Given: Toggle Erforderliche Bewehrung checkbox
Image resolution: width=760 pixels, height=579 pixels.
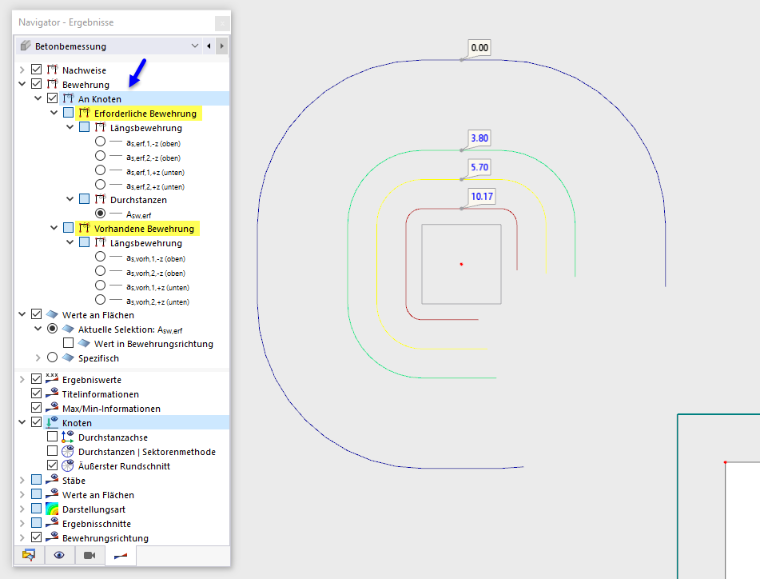Looking at the screenshot, I should 68,113.
